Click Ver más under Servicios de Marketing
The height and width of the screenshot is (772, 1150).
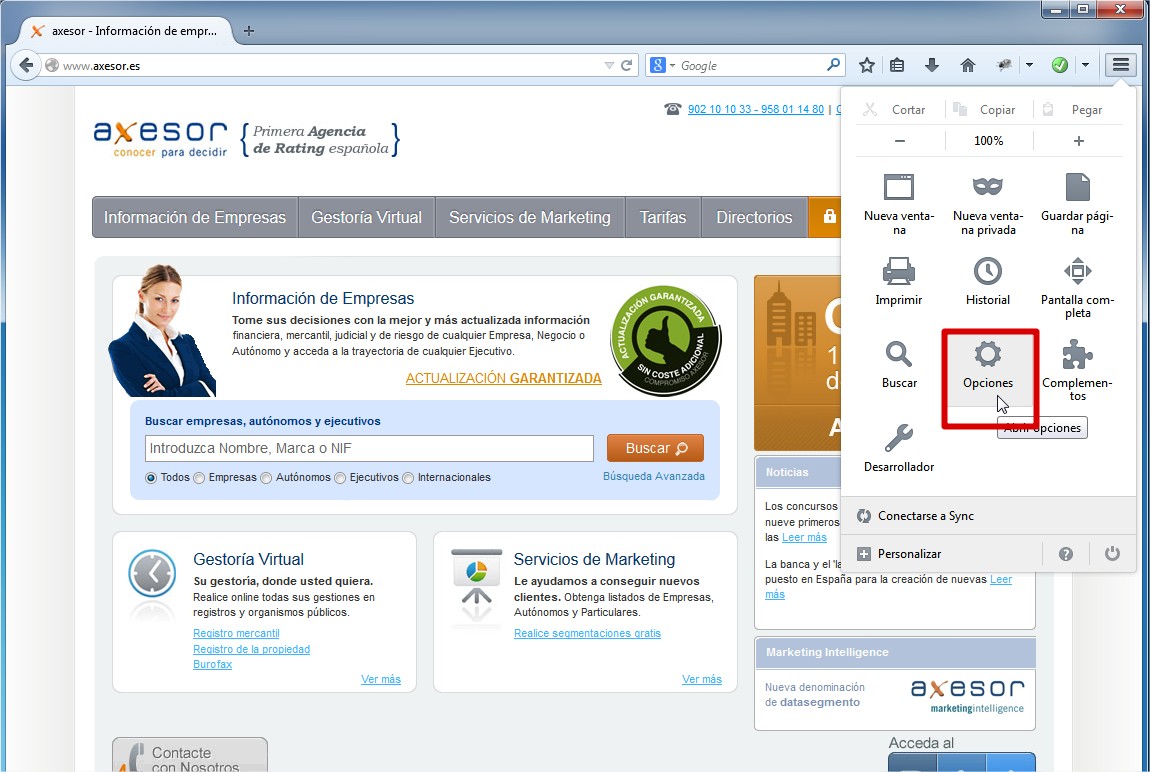coord(702,680)
